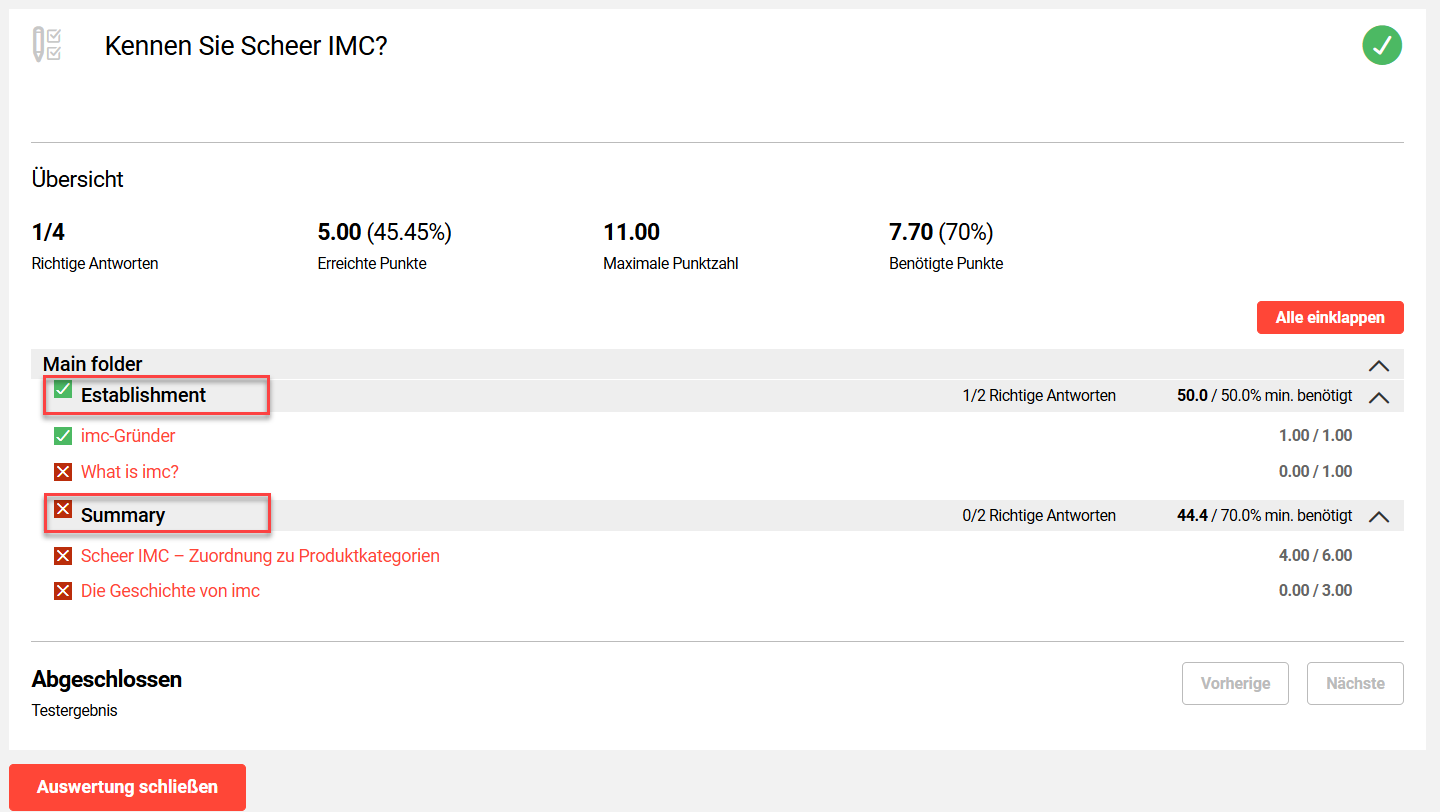The height and width of the screenshot is (812, 1440).
Task: Select the Summary folder heading
Action: (123, 515)
